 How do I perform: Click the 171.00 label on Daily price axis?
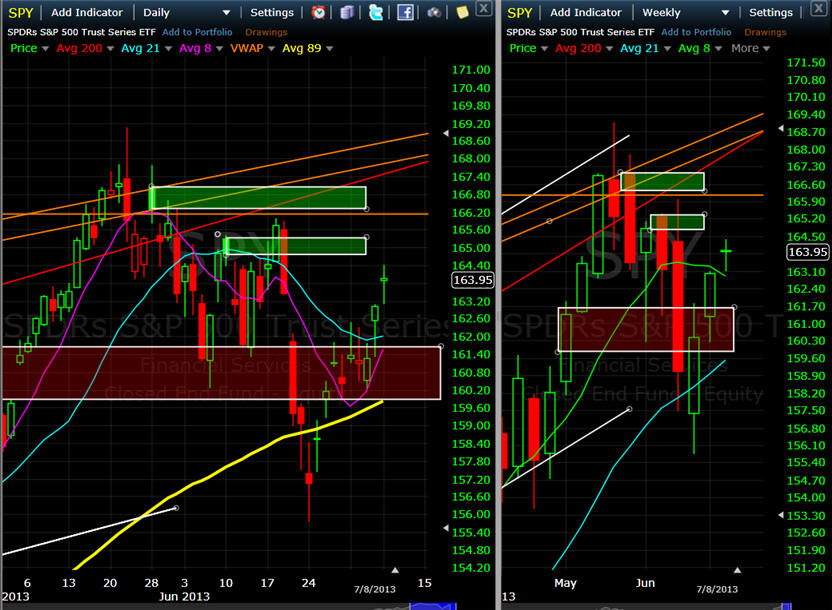471,70
